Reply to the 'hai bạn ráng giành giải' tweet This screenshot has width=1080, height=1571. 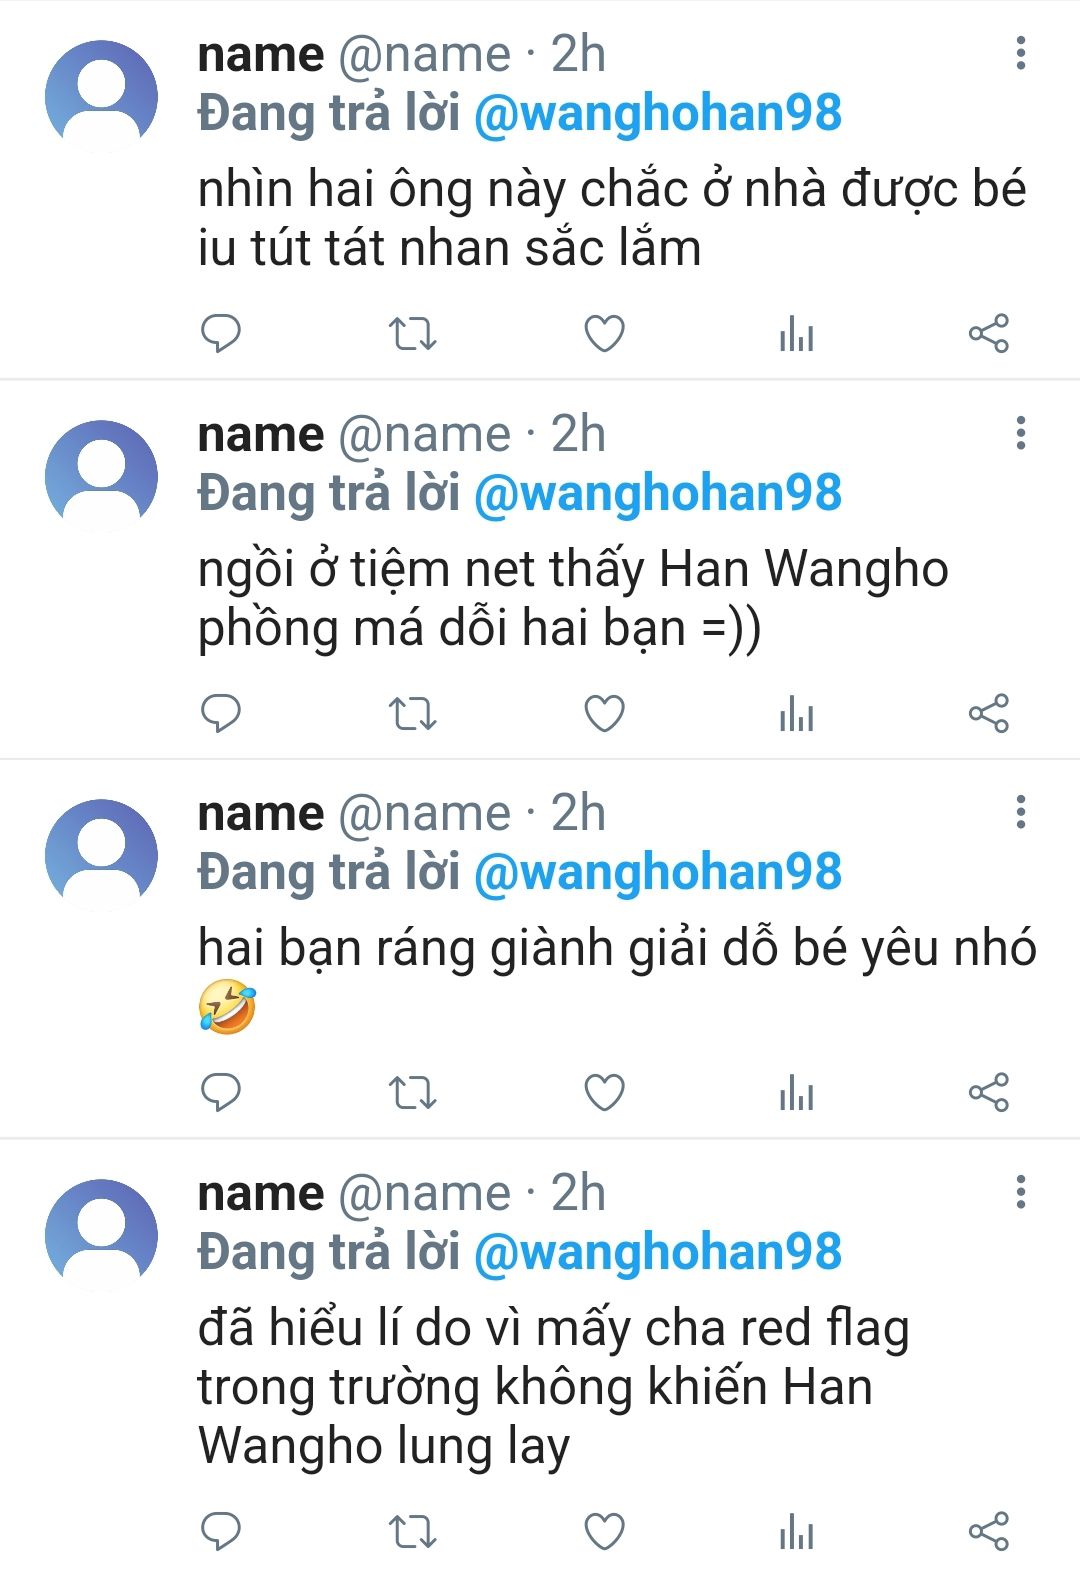coord(221,1092)
